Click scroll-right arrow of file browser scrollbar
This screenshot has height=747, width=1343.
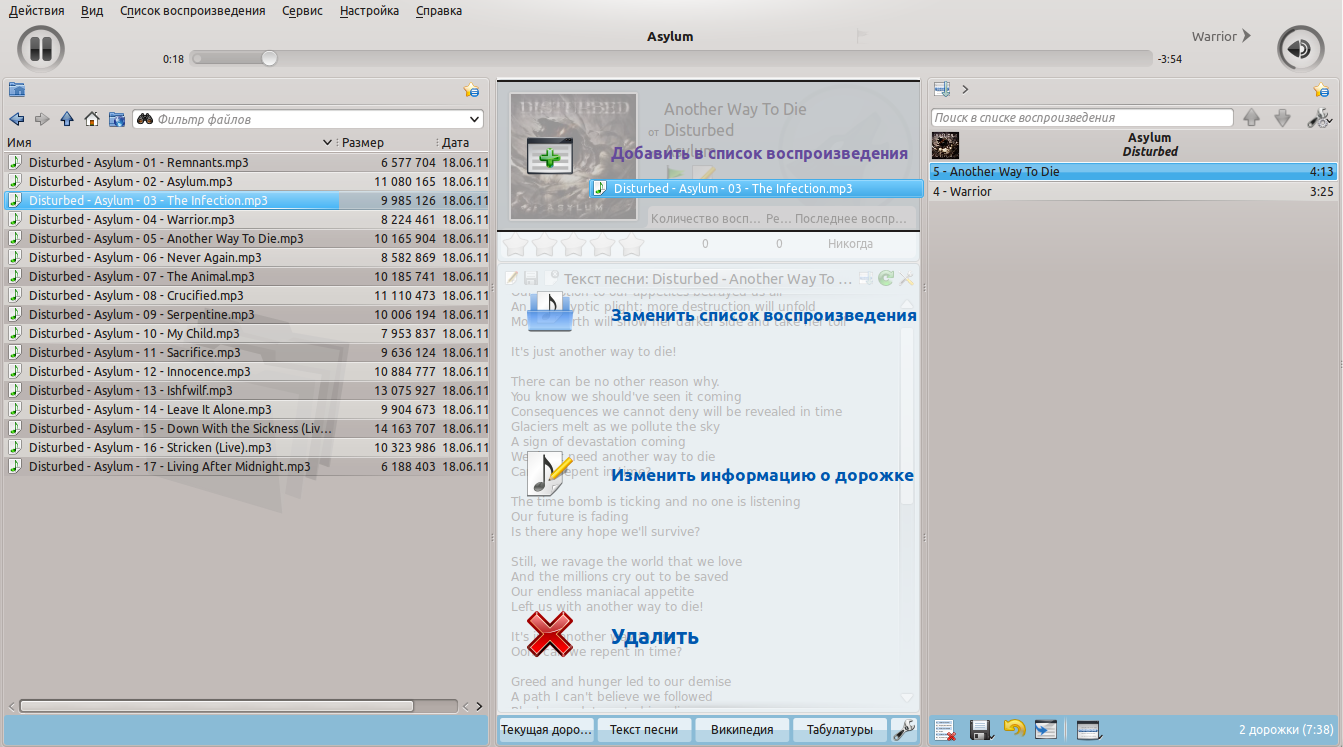tap(479, 706)
